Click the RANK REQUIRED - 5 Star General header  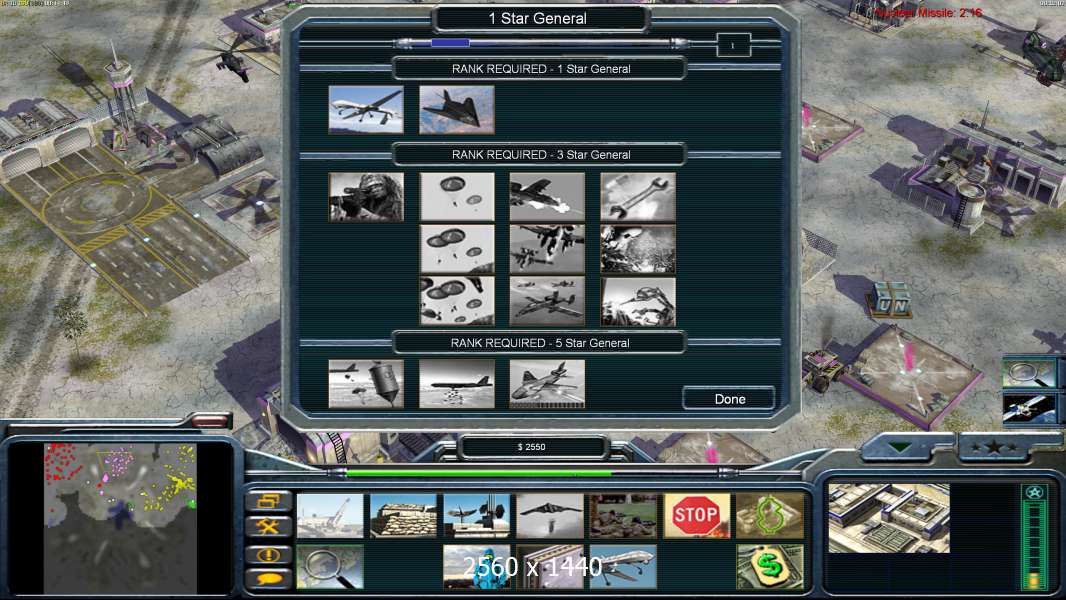[x=540, y=343]
